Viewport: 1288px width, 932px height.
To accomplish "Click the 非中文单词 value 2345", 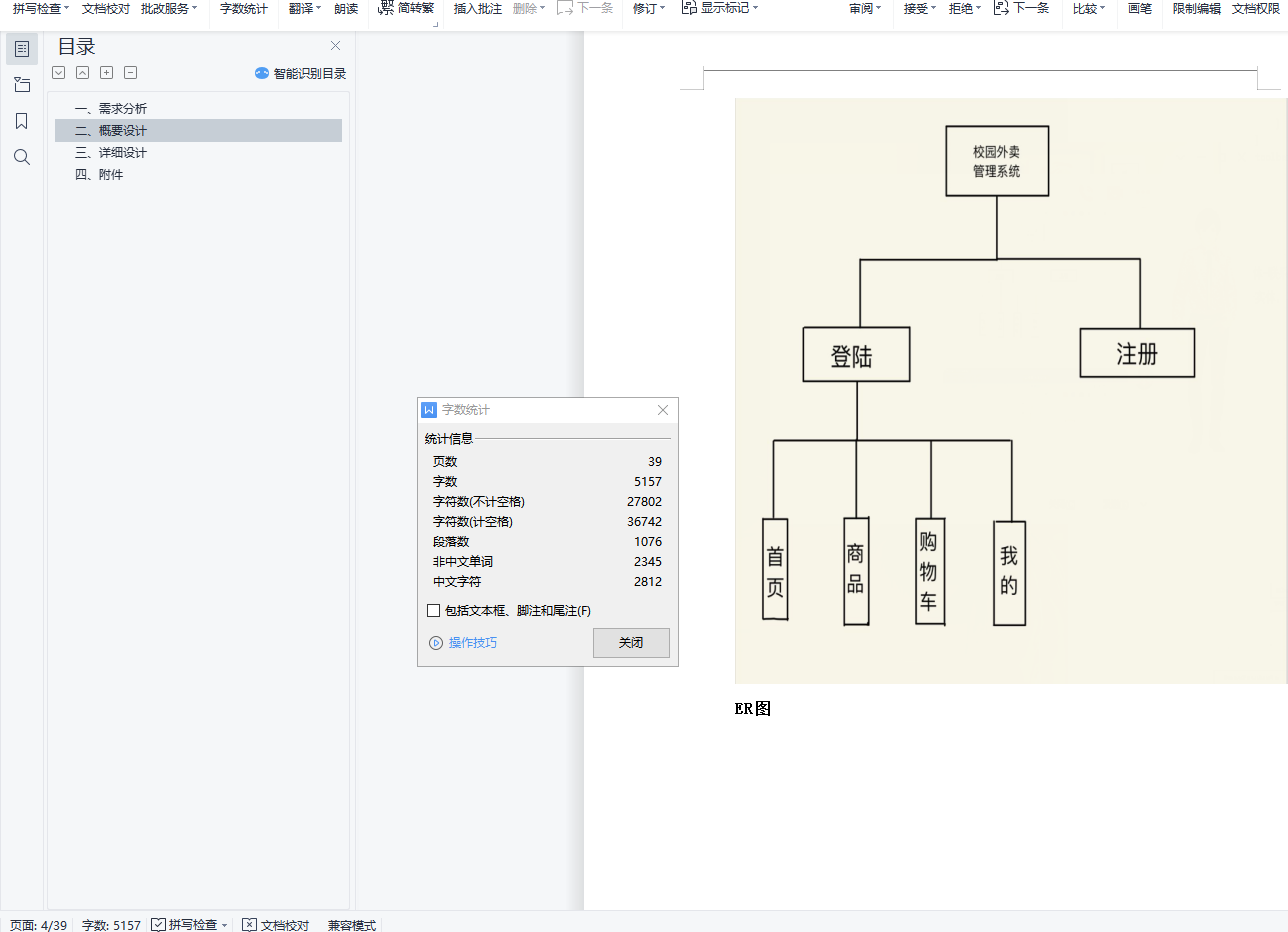I will coord(648,562).
